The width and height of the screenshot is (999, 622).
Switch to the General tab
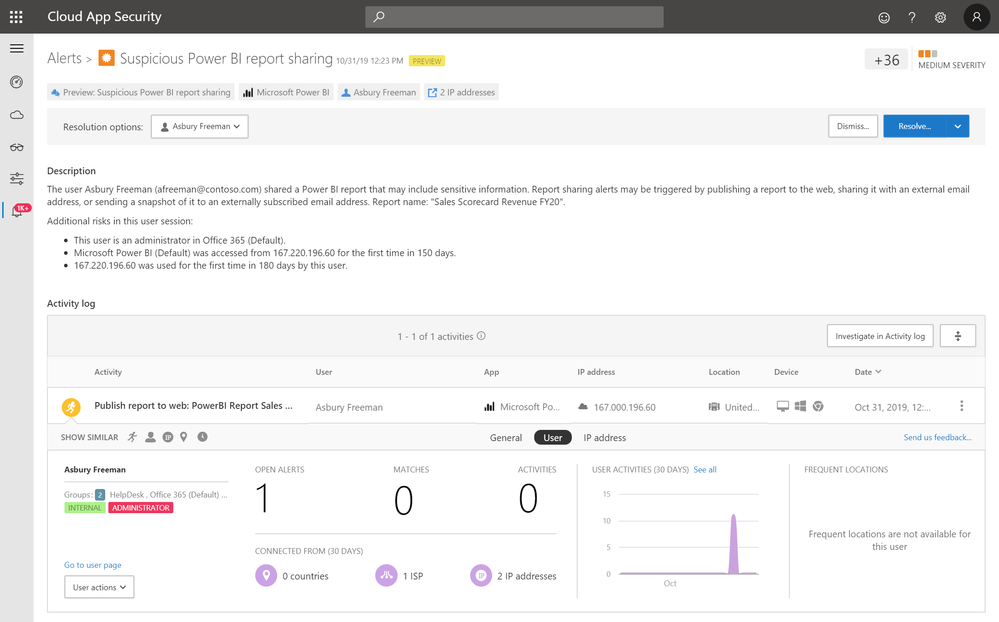pos(506,438)
